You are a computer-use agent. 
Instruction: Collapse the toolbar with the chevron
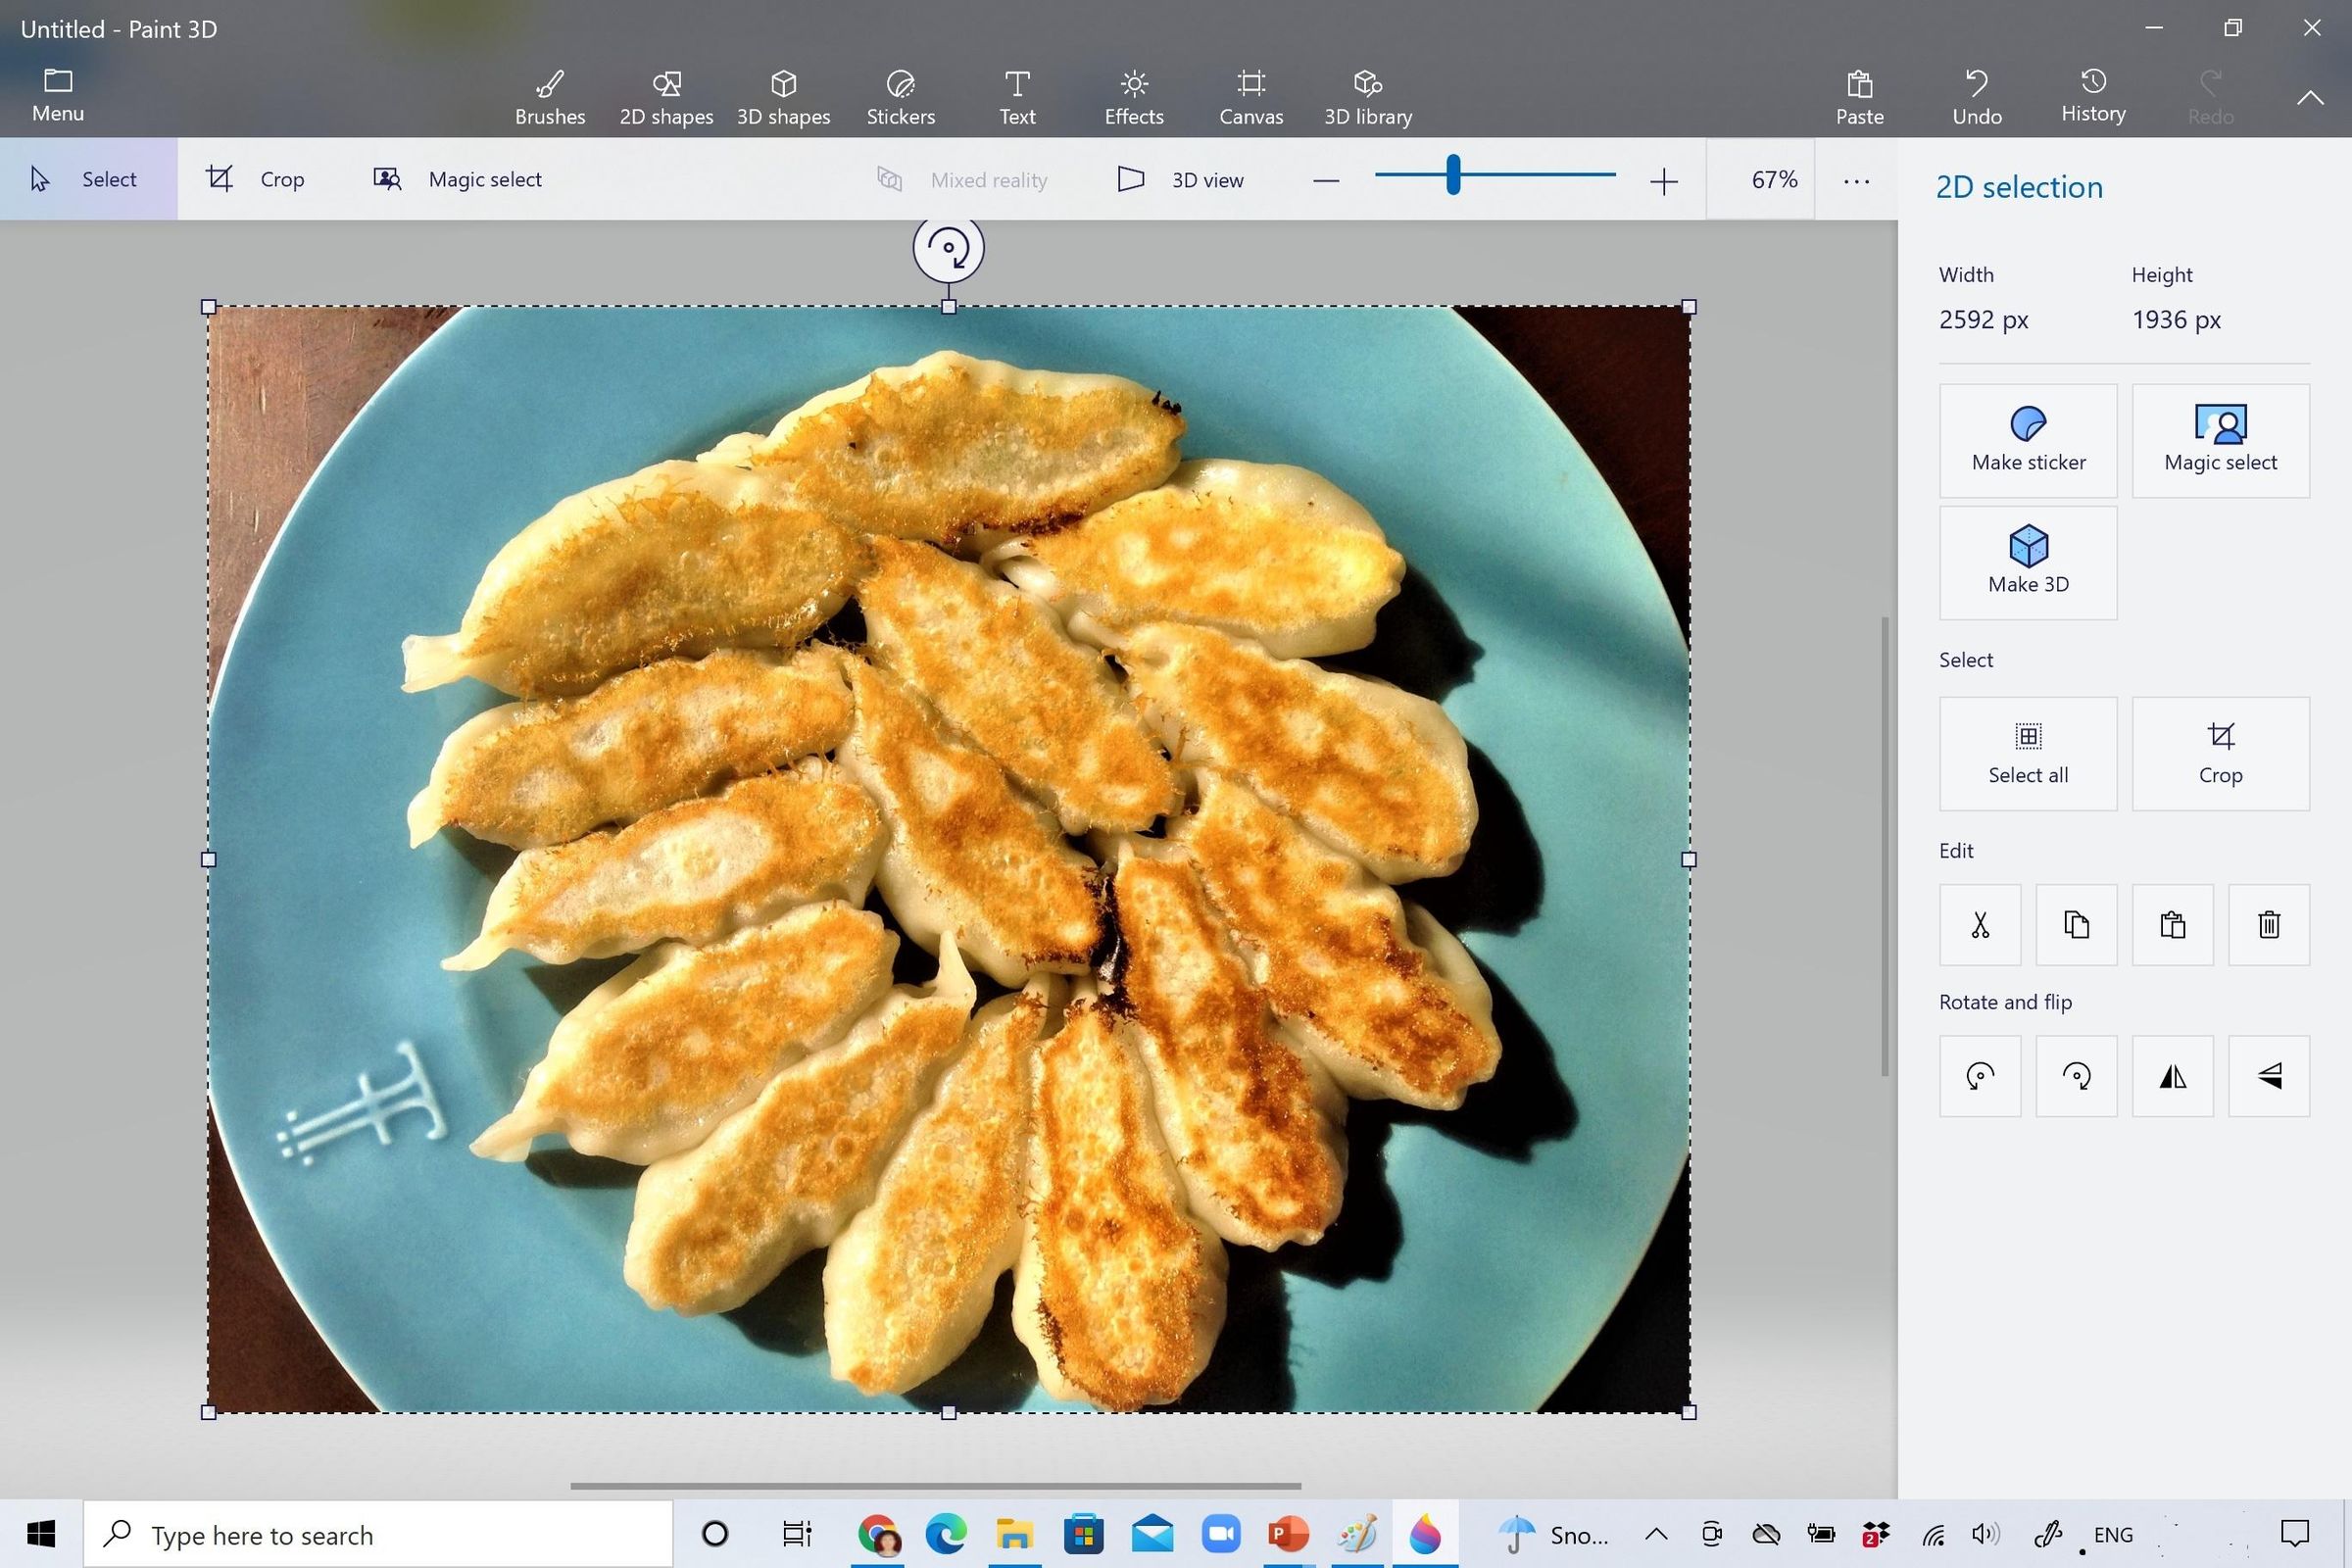2310,97
